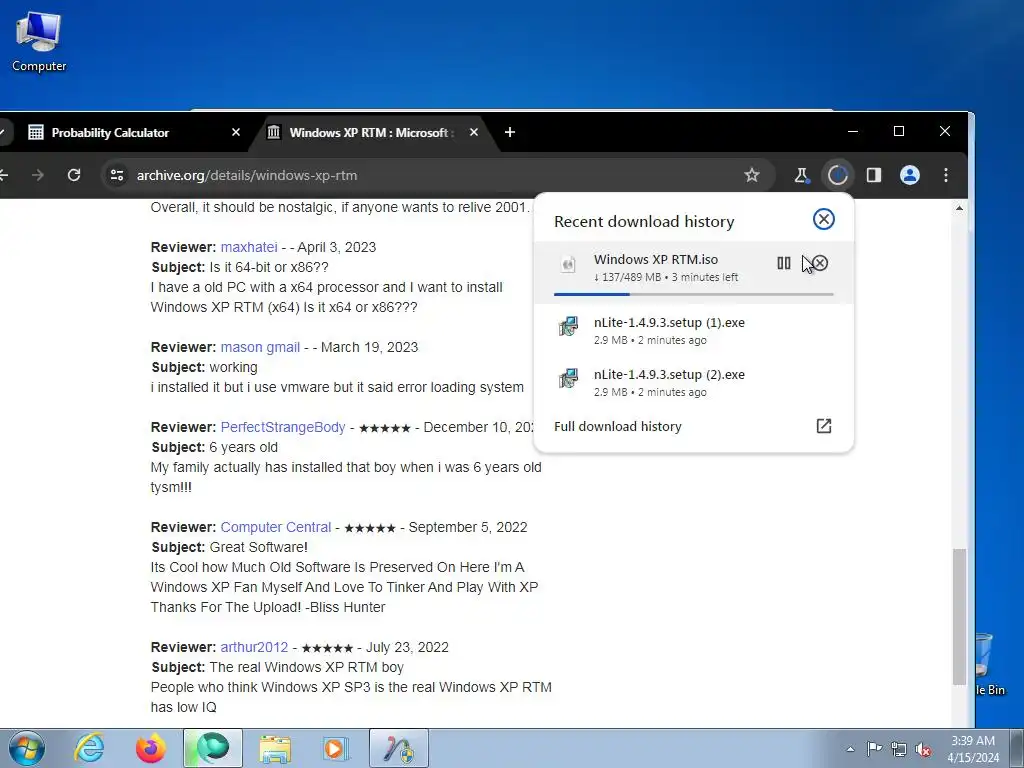Screen dimensions: 1024x768
Task: View site information icon in address bar
Action: coord(117,175)
